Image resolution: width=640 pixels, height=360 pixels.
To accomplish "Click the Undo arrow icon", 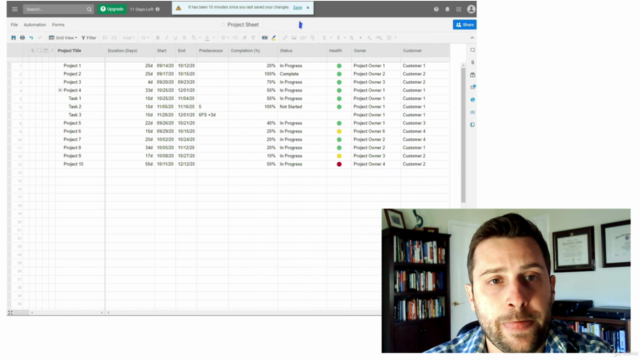I will (x=31, y=38).
